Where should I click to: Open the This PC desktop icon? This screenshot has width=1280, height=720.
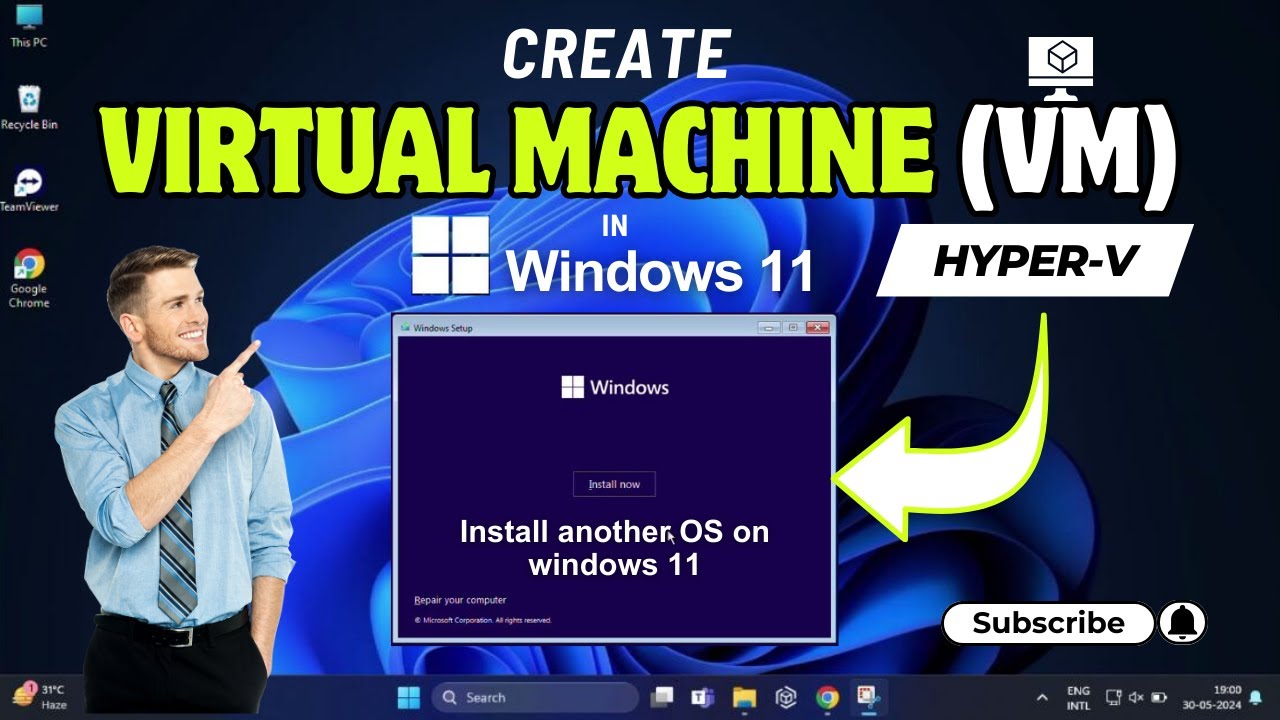tap(28, 25)
